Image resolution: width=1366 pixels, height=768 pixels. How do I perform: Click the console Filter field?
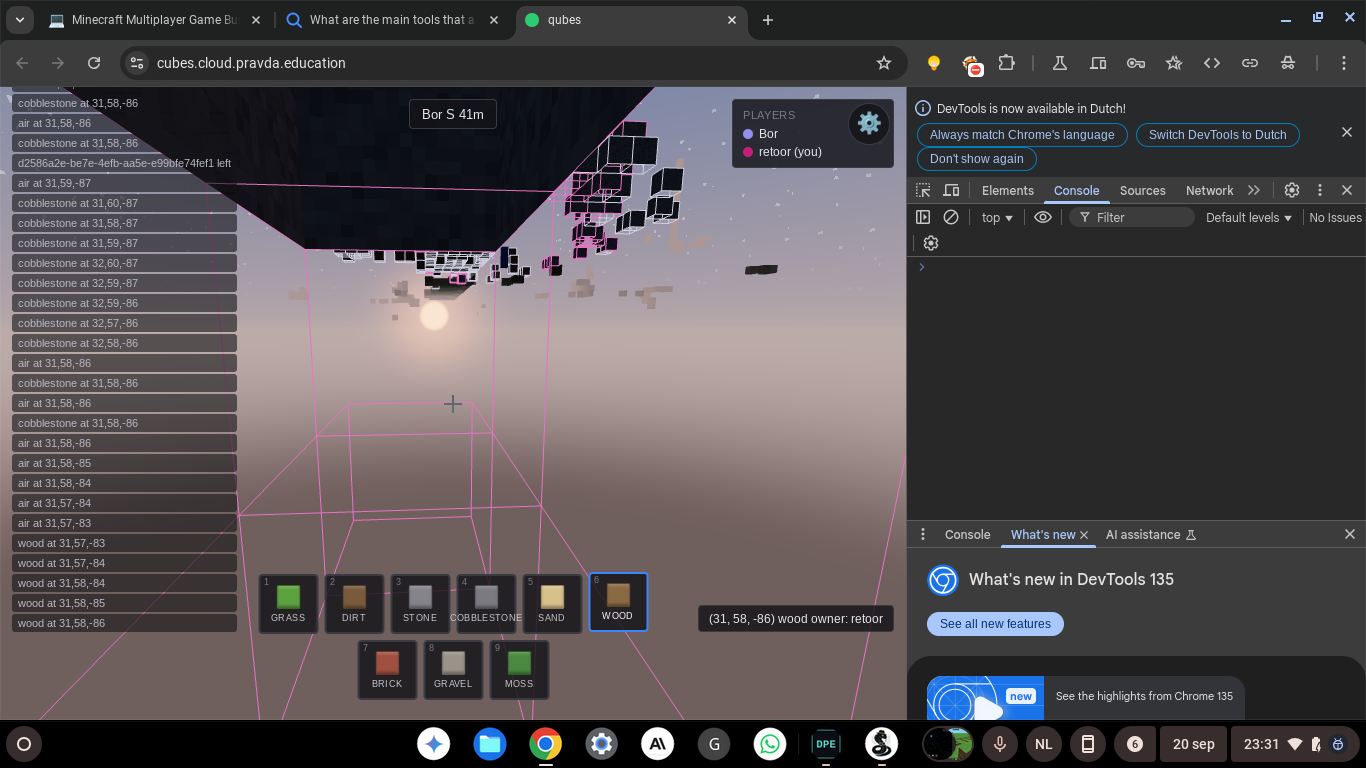click(x=1132, y=217)
